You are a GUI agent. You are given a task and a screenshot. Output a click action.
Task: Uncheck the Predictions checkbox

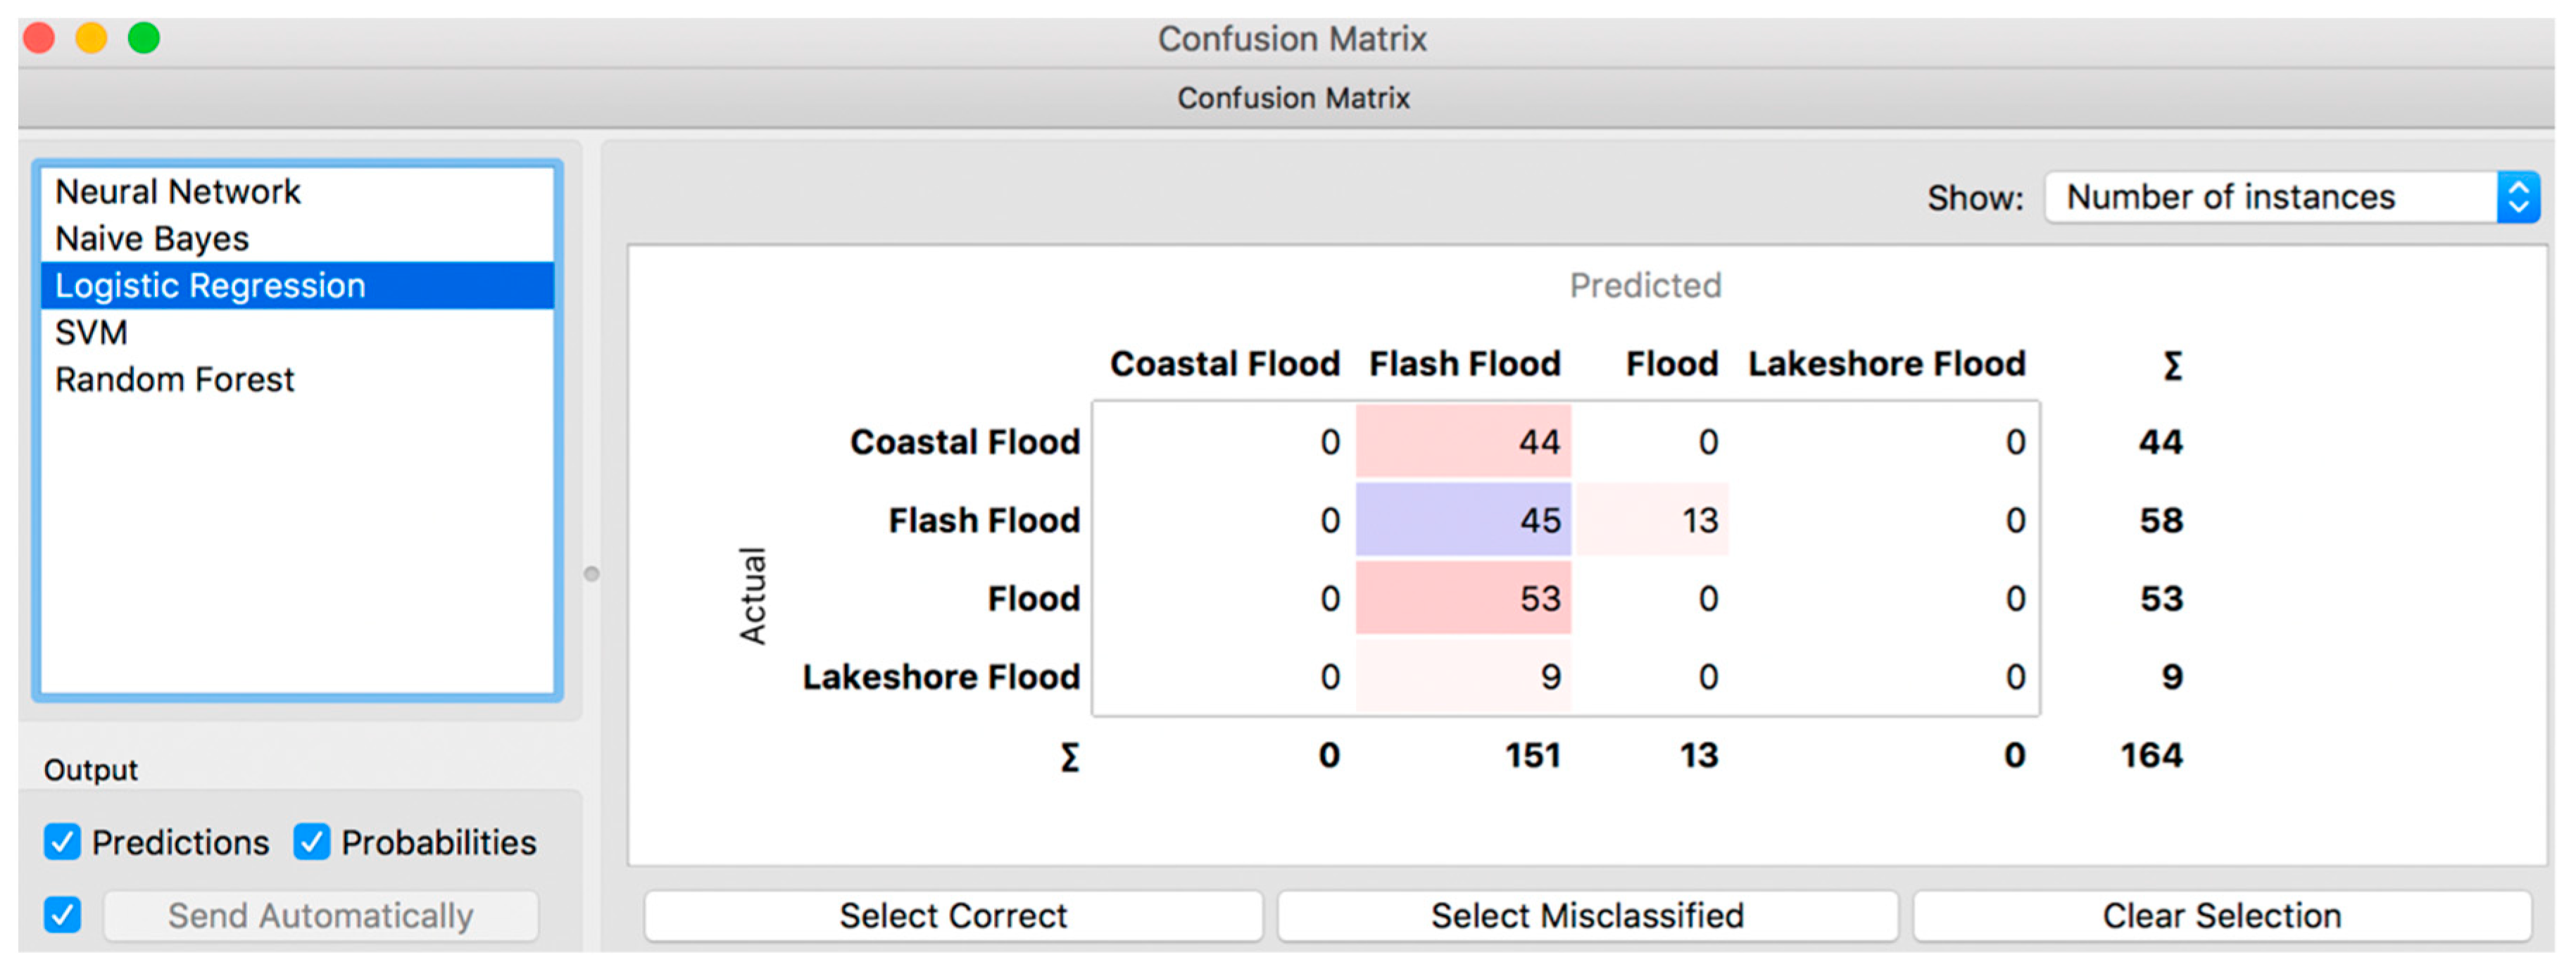tap(62, 842)
